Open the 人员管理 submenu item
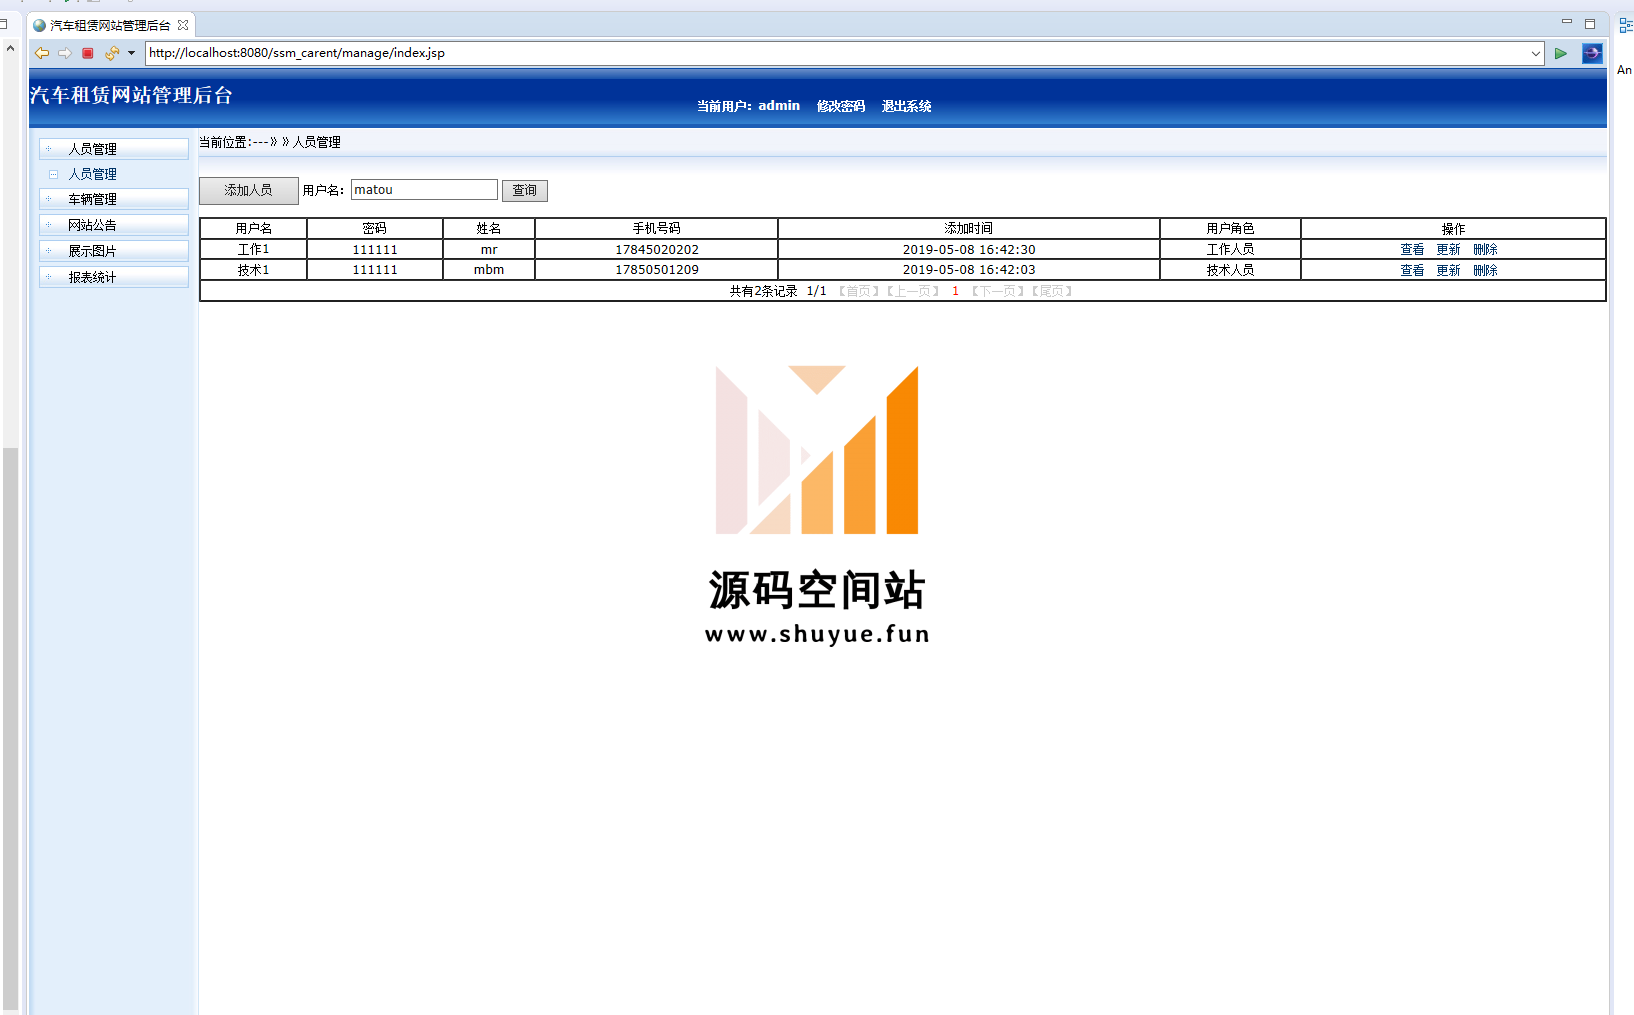1634x1015 pixels. point(92,174)
